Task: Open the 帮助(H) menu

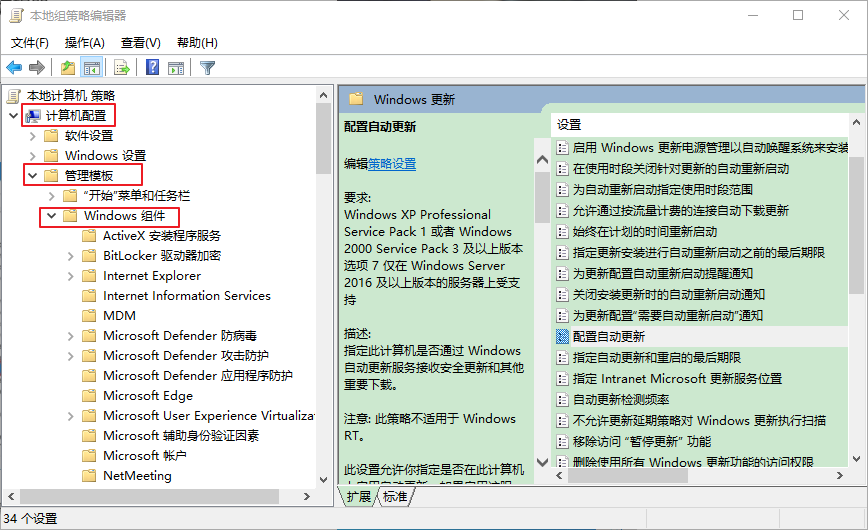Action: (197, 43)
